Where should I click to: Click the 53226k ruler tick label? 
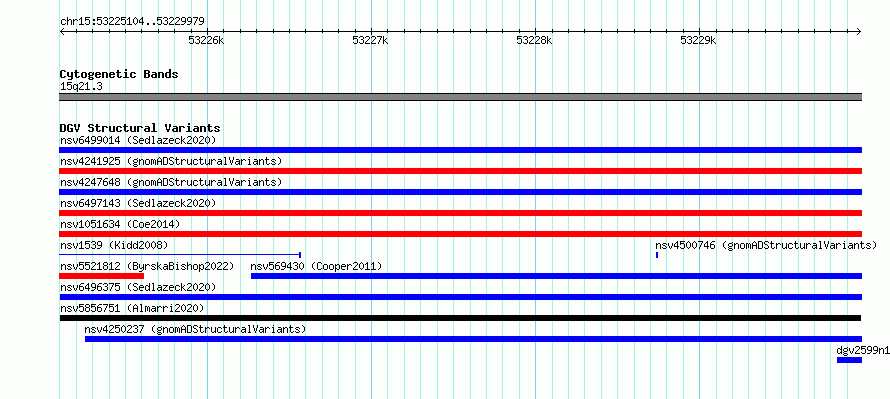[x=207, y=40]
